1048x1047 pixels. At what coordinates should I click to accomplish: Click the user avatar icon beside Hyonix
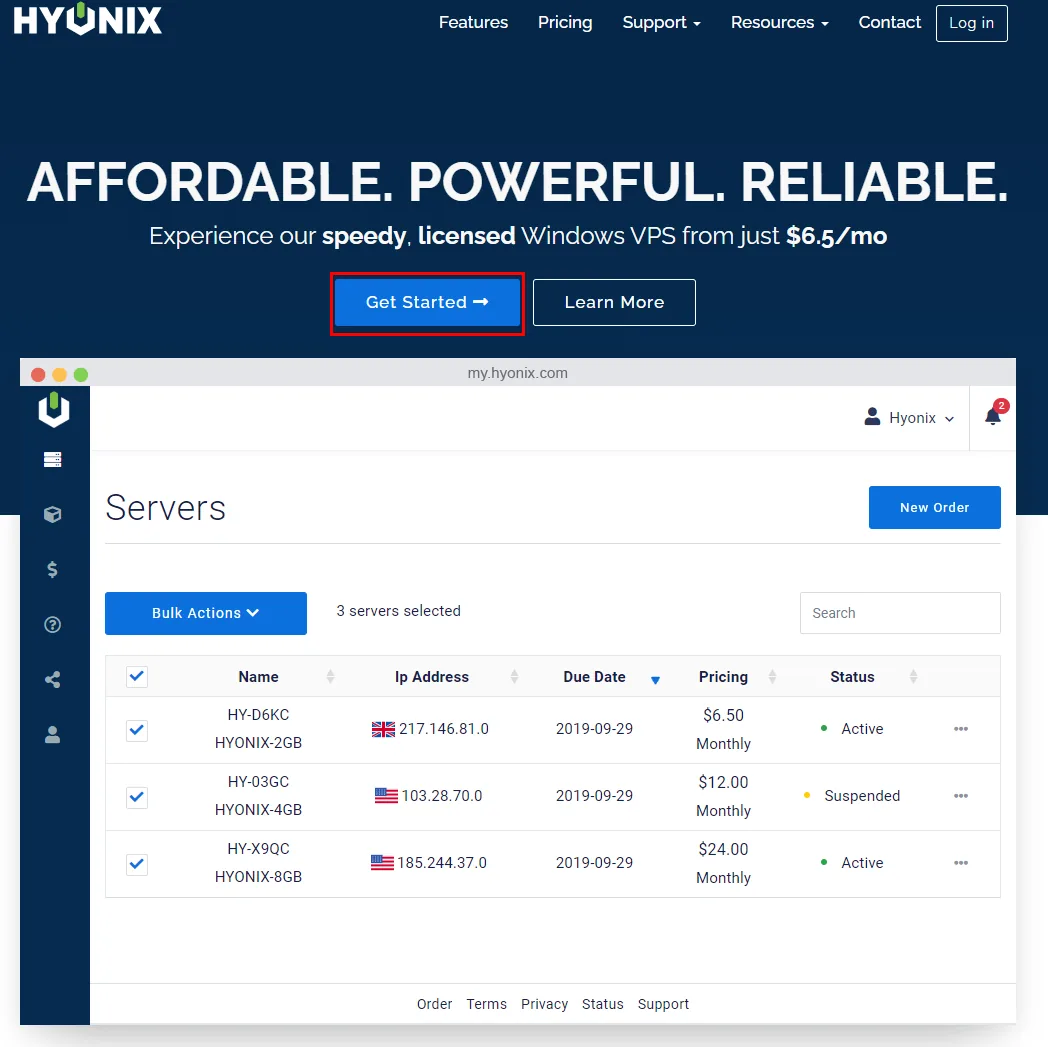(872, 417)
